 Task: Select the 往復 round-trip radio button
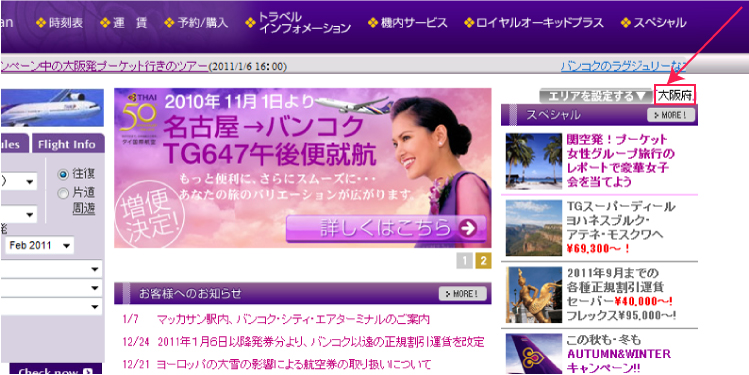point(63,174)
